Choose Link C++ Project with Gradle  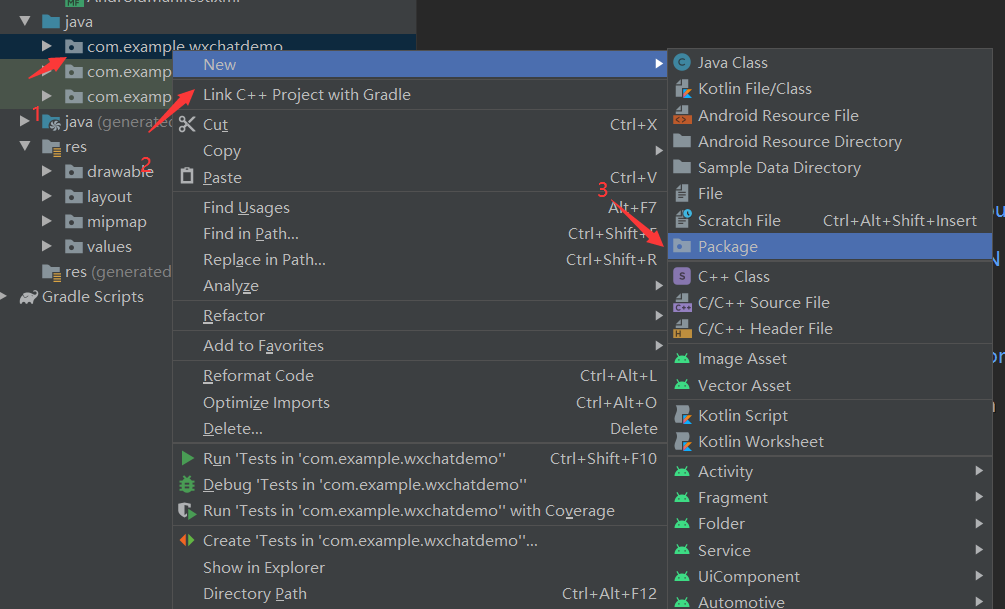click(x=420, y=94)
